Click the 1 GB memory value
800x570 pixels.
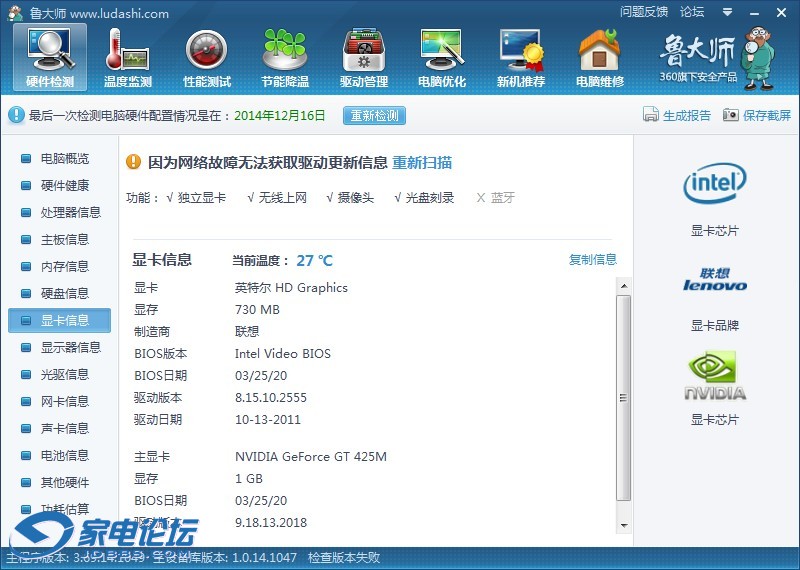click(x=249, y=479)
